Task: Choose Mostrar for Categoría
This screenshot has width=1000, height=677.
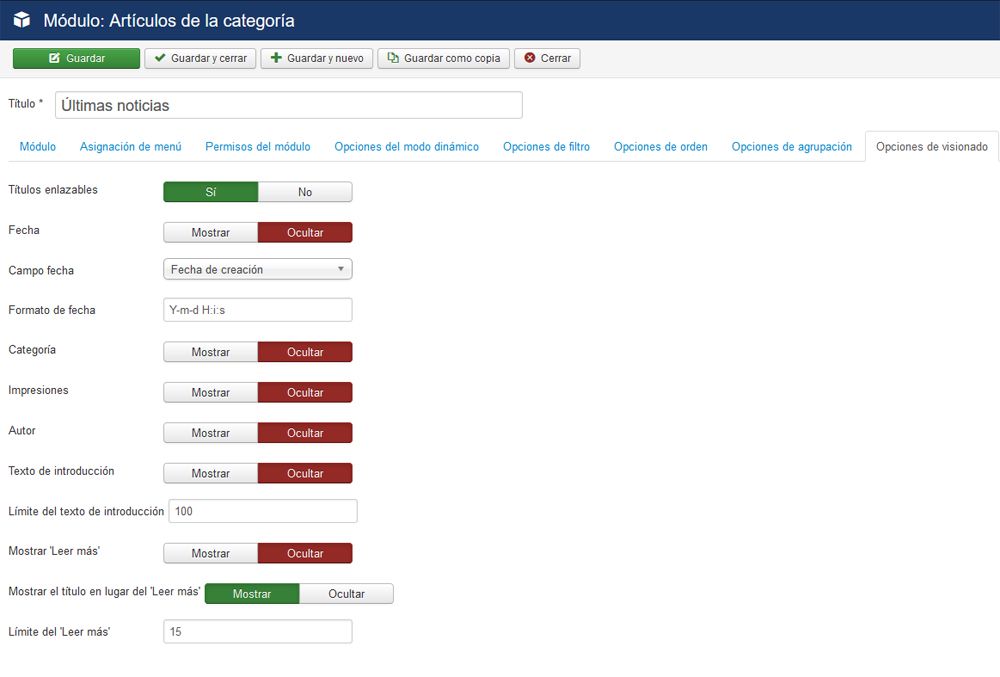Action: pyautogui.click(x=210, y=352)
